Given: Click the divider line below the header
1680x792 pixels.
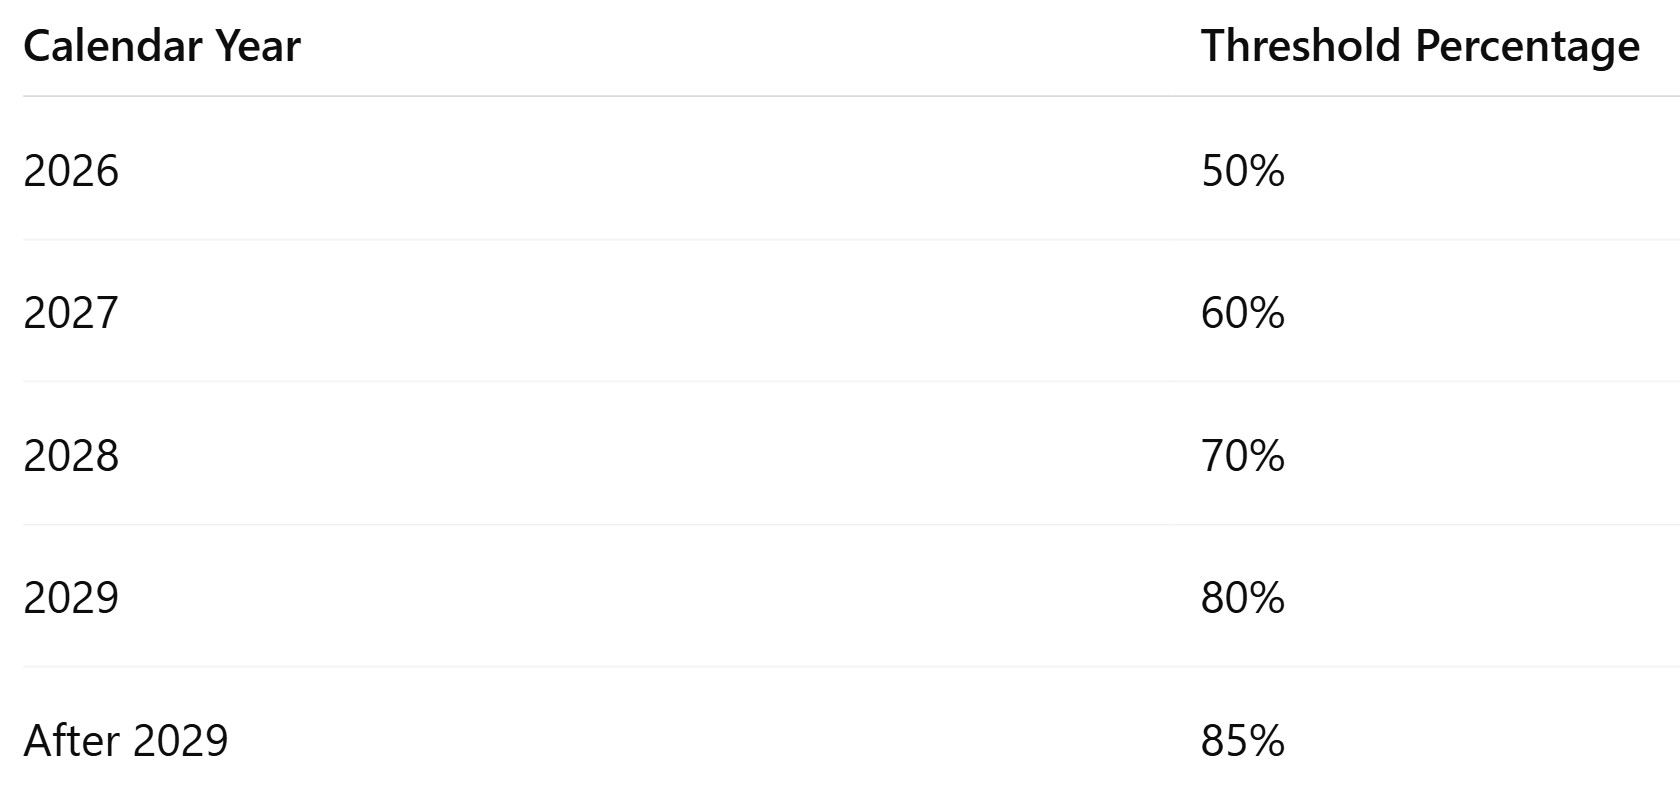Looking at the screenshot, I should (851, 97).
